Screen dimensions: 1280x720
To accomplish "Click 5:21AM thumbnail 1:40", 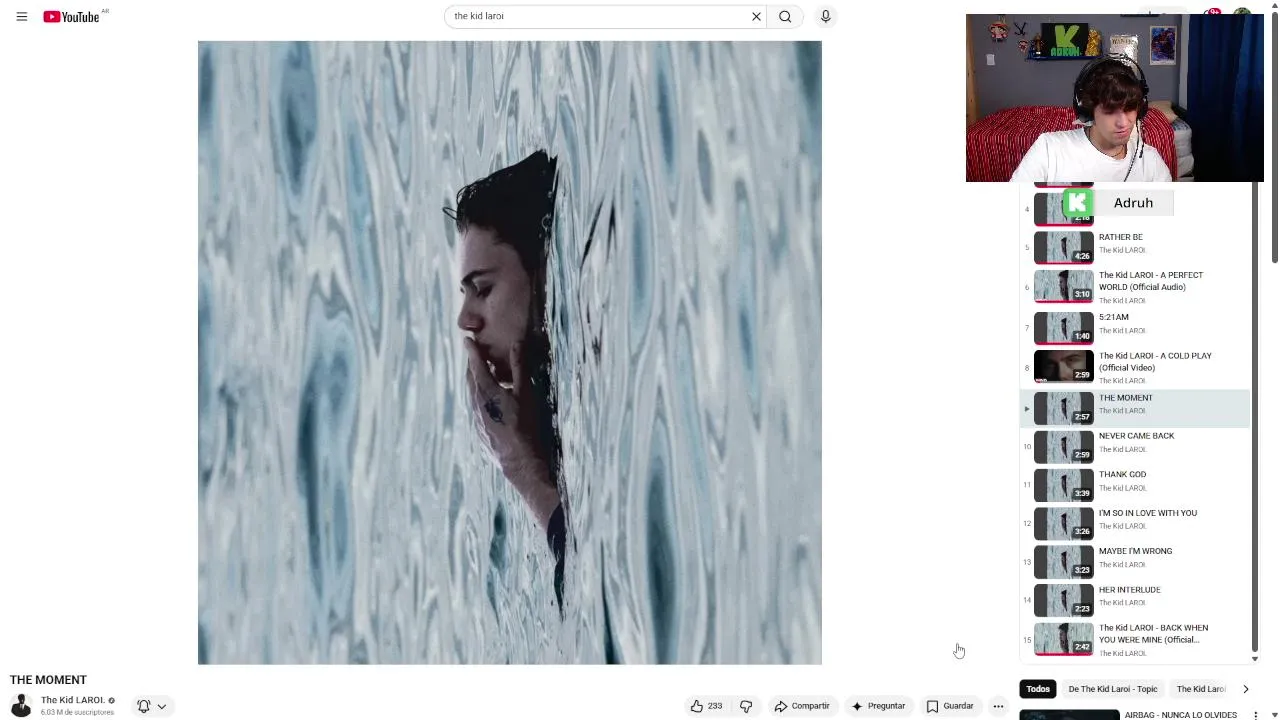I will 1063,327.
